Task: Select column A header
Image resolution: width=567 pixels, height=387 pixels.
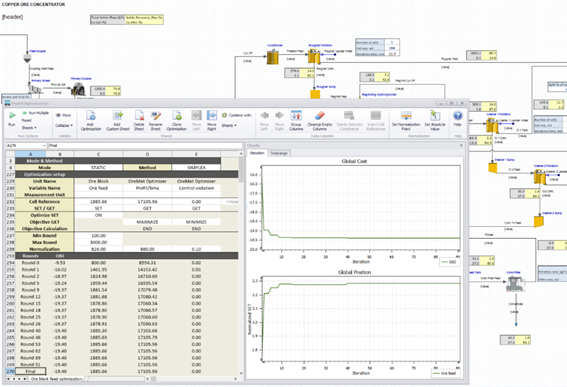Action: (30, 154)
